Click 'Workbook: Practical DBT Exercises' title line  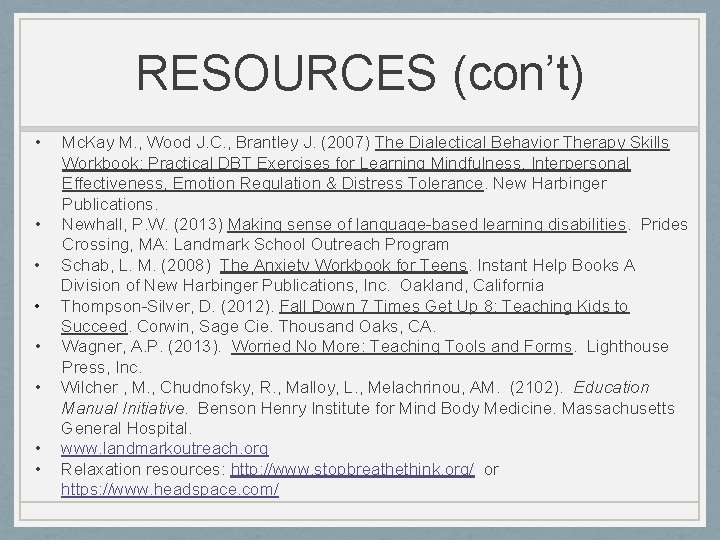pyautogui.click(x=346, y=163)
